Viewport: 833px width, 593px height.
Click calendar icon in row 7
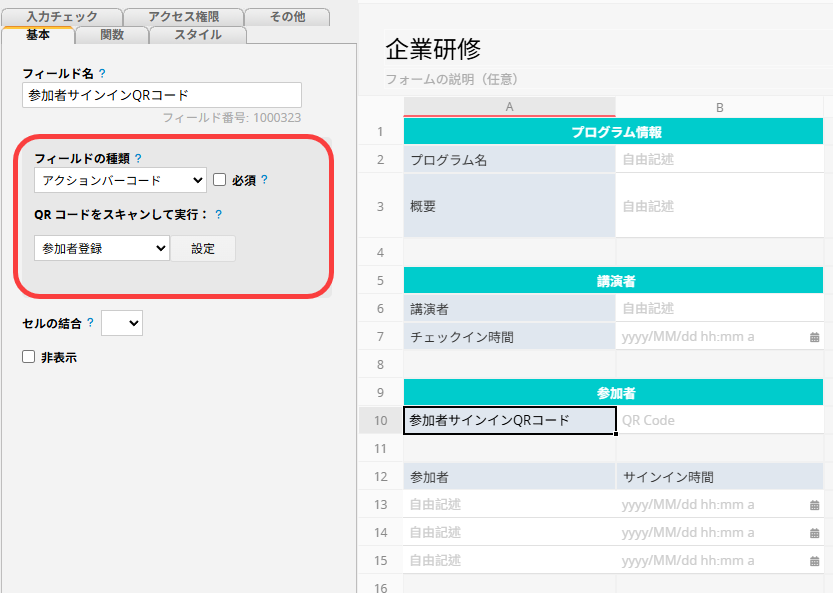click(x=814, y=337)
